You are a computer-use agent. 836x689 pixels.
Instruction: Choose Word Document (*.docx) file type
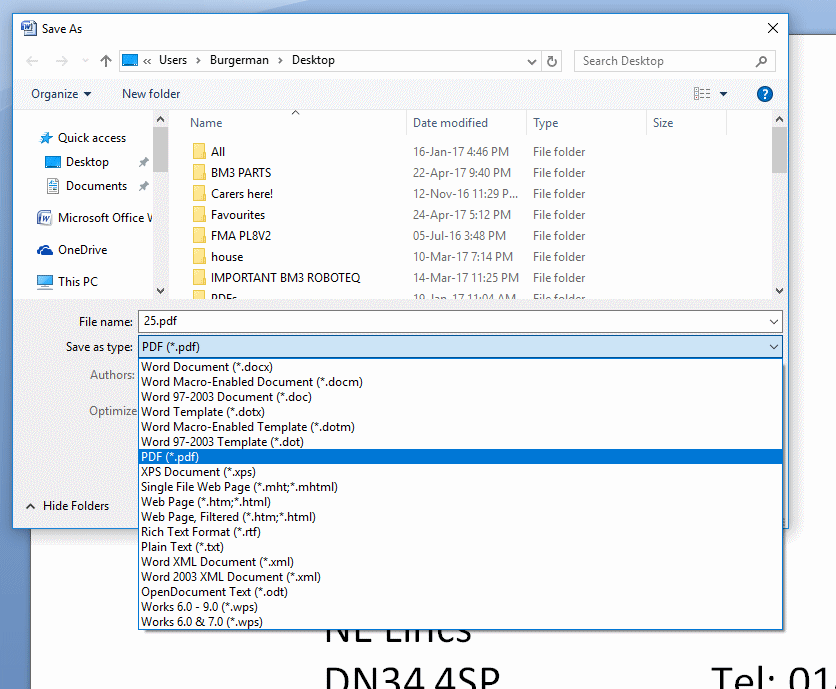207,367
